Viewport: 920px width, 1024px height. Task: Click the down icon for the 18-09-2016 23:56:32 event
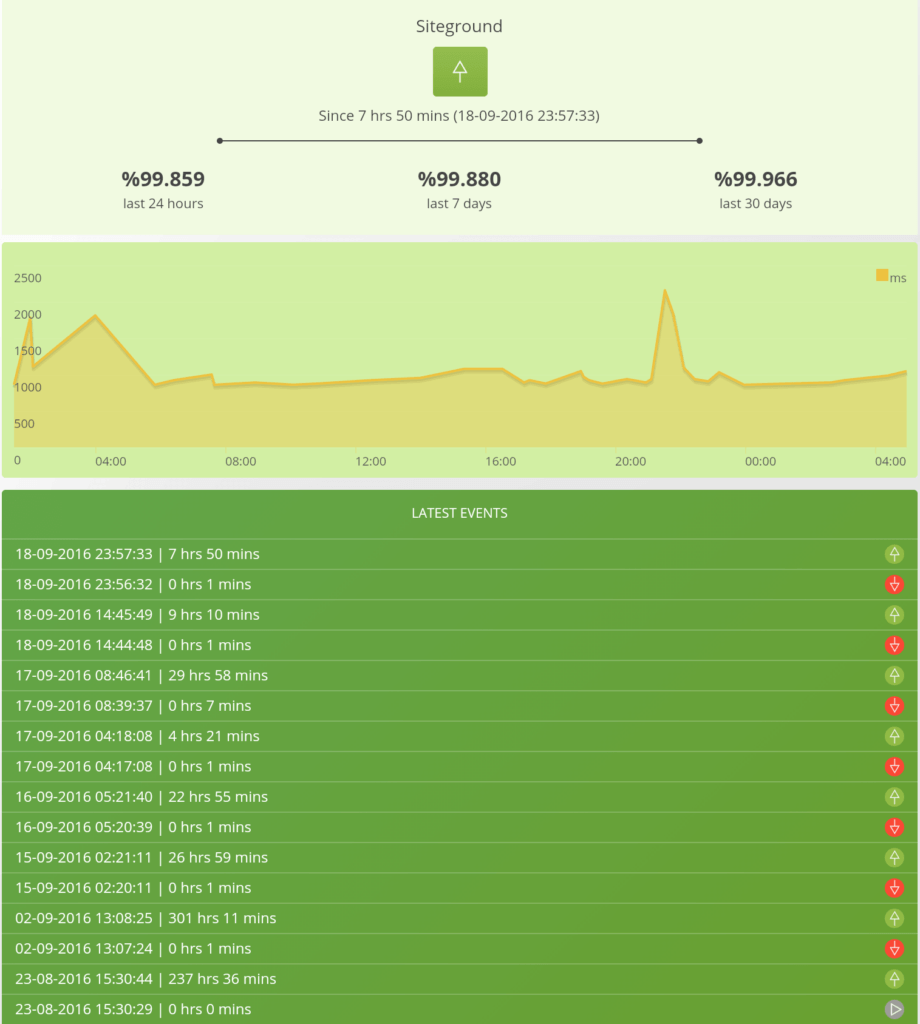pyautogui.click(x=895, y=584)
